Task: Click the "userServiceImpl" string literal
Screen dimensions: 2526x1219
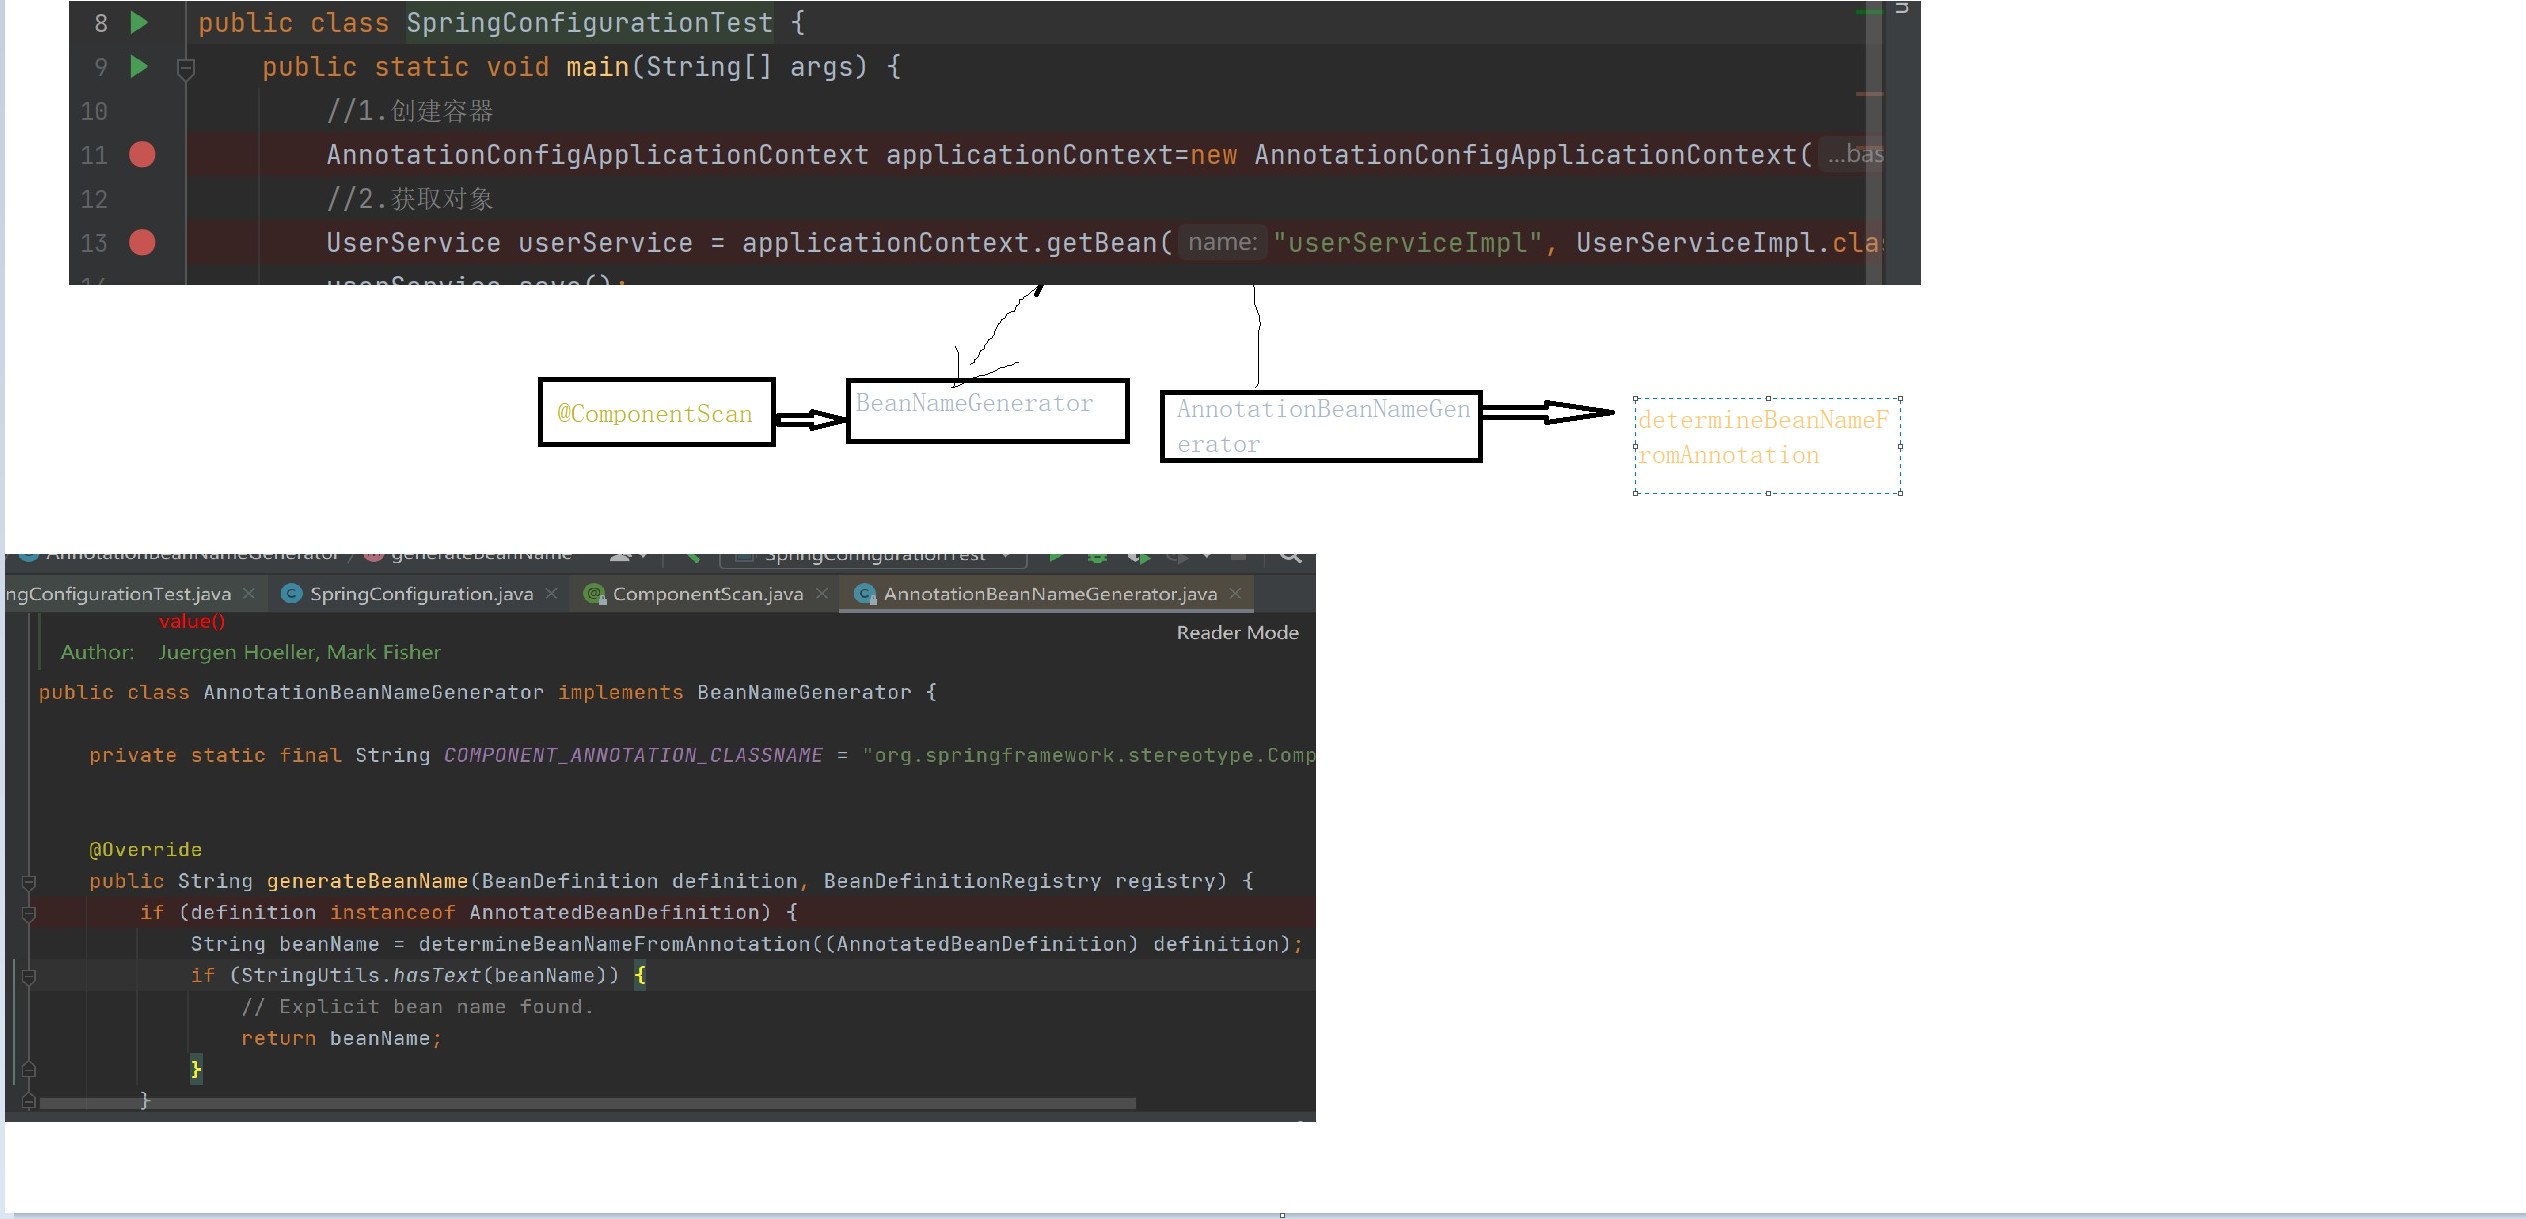Action: click(x=1408, y=243)
